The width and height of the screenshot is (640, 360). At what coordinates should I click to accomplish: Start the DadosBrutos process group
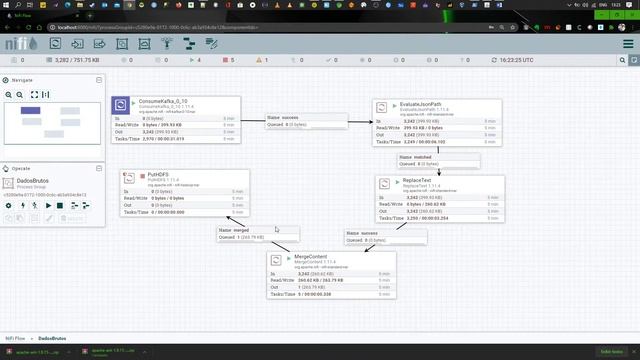pos(48,206)
